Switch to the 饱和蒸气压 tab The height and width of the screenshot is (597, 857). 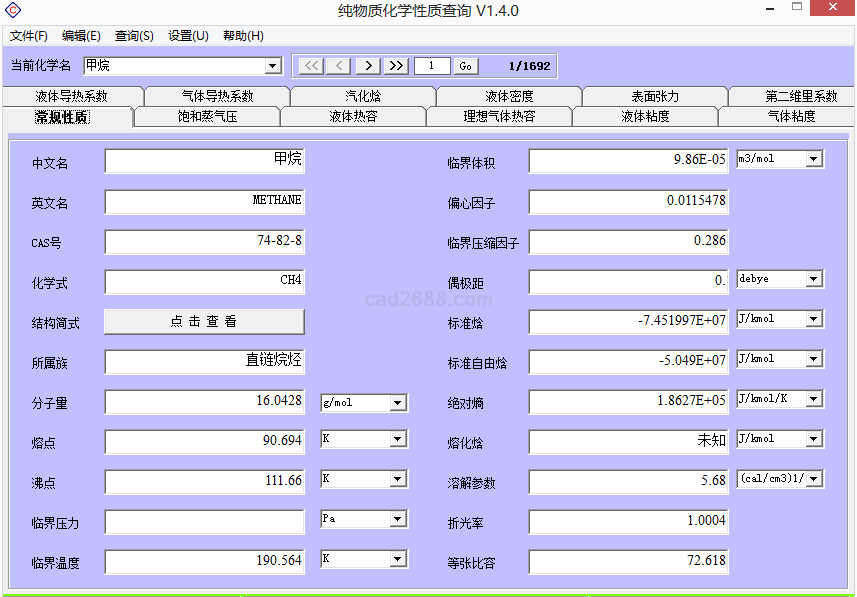point(207,117)
